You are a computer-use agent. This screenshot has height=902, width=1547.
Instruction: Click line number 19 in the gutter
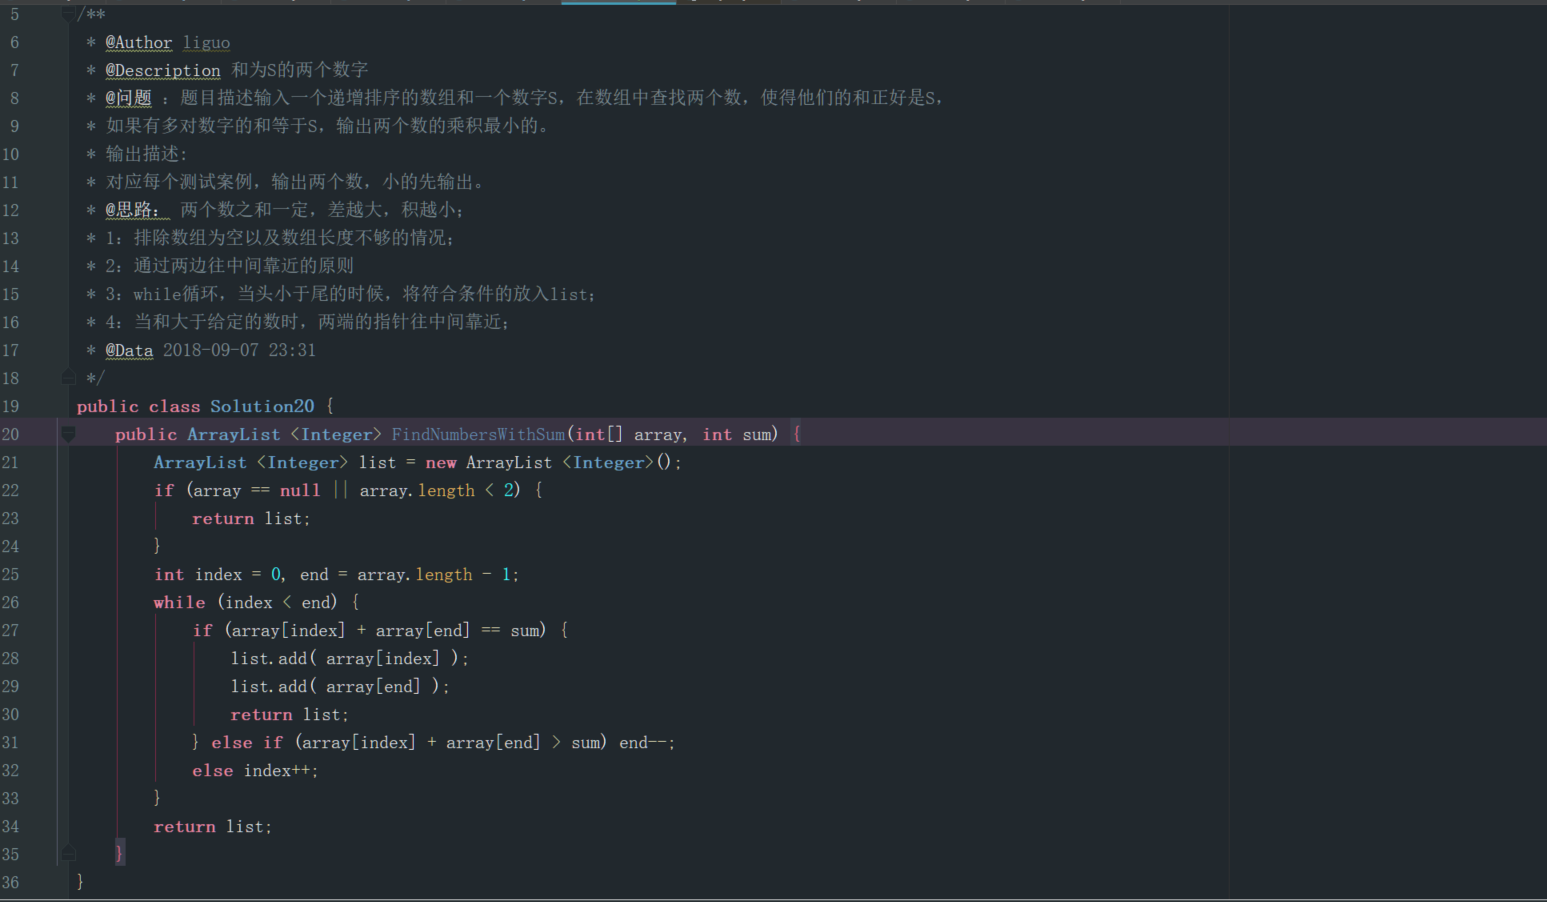point(10,406)
